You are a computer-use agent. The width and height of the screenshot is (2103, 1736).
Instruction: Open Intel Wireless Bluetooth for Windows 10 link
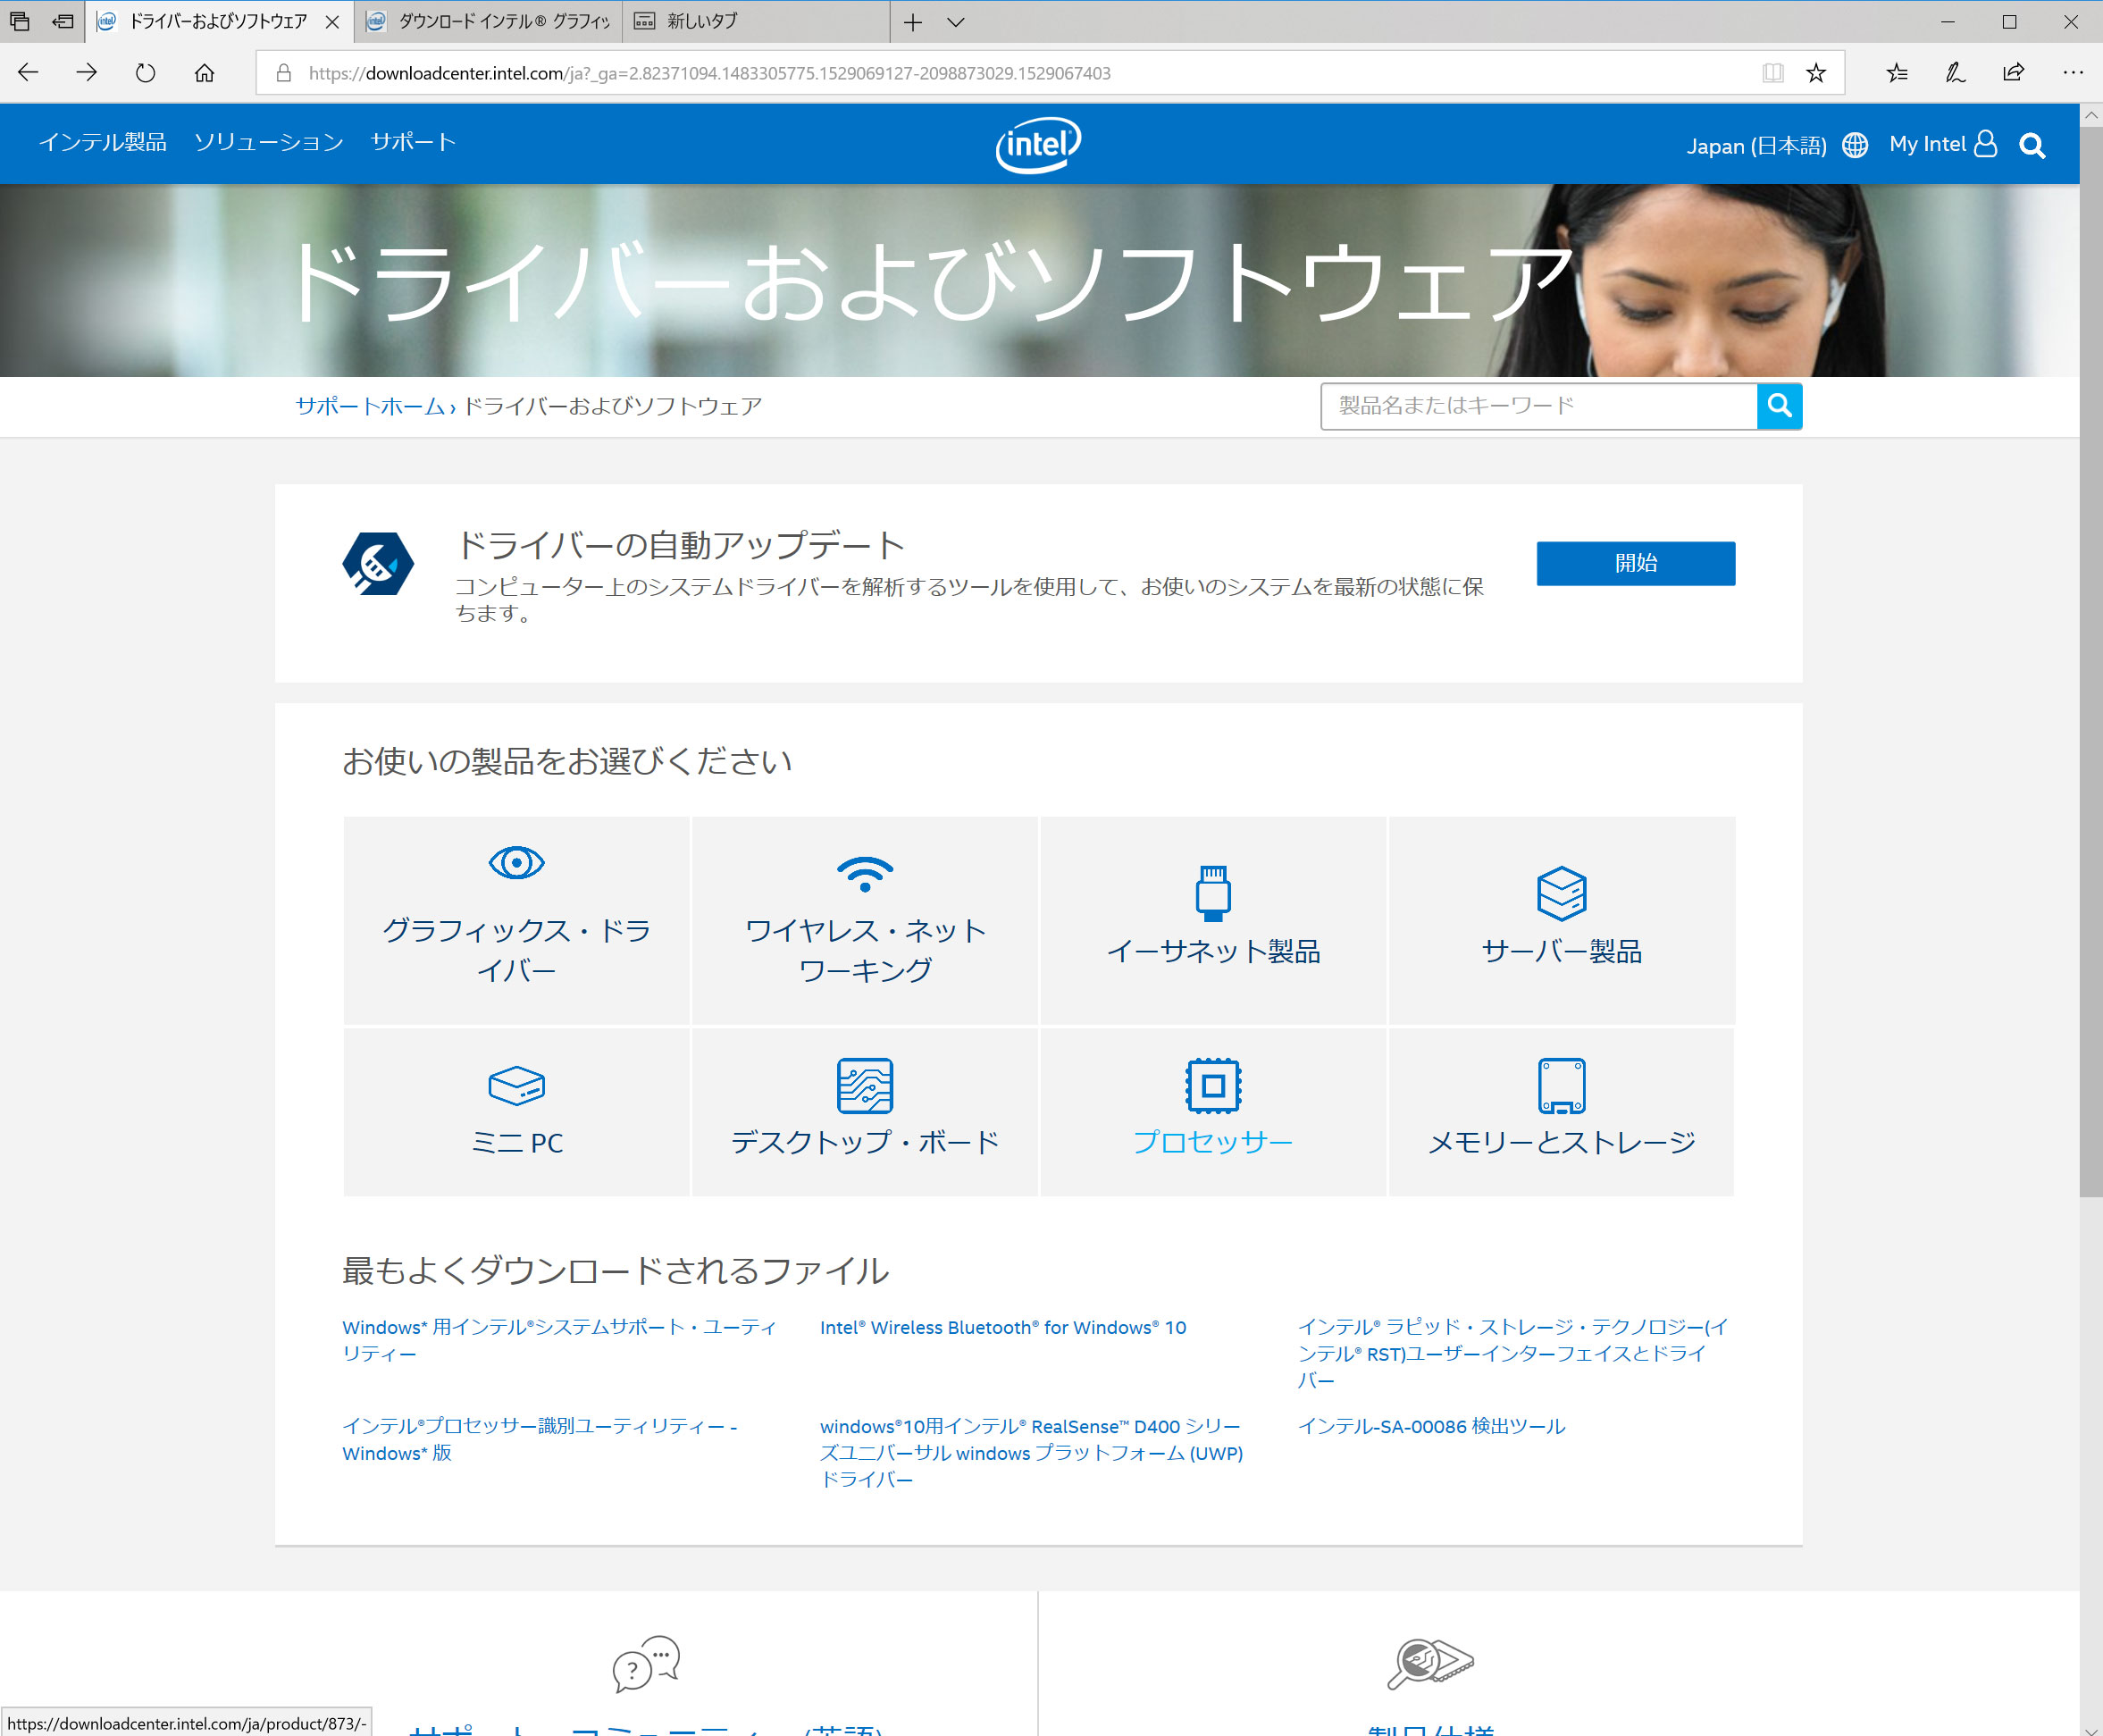pos(1002,1327)
